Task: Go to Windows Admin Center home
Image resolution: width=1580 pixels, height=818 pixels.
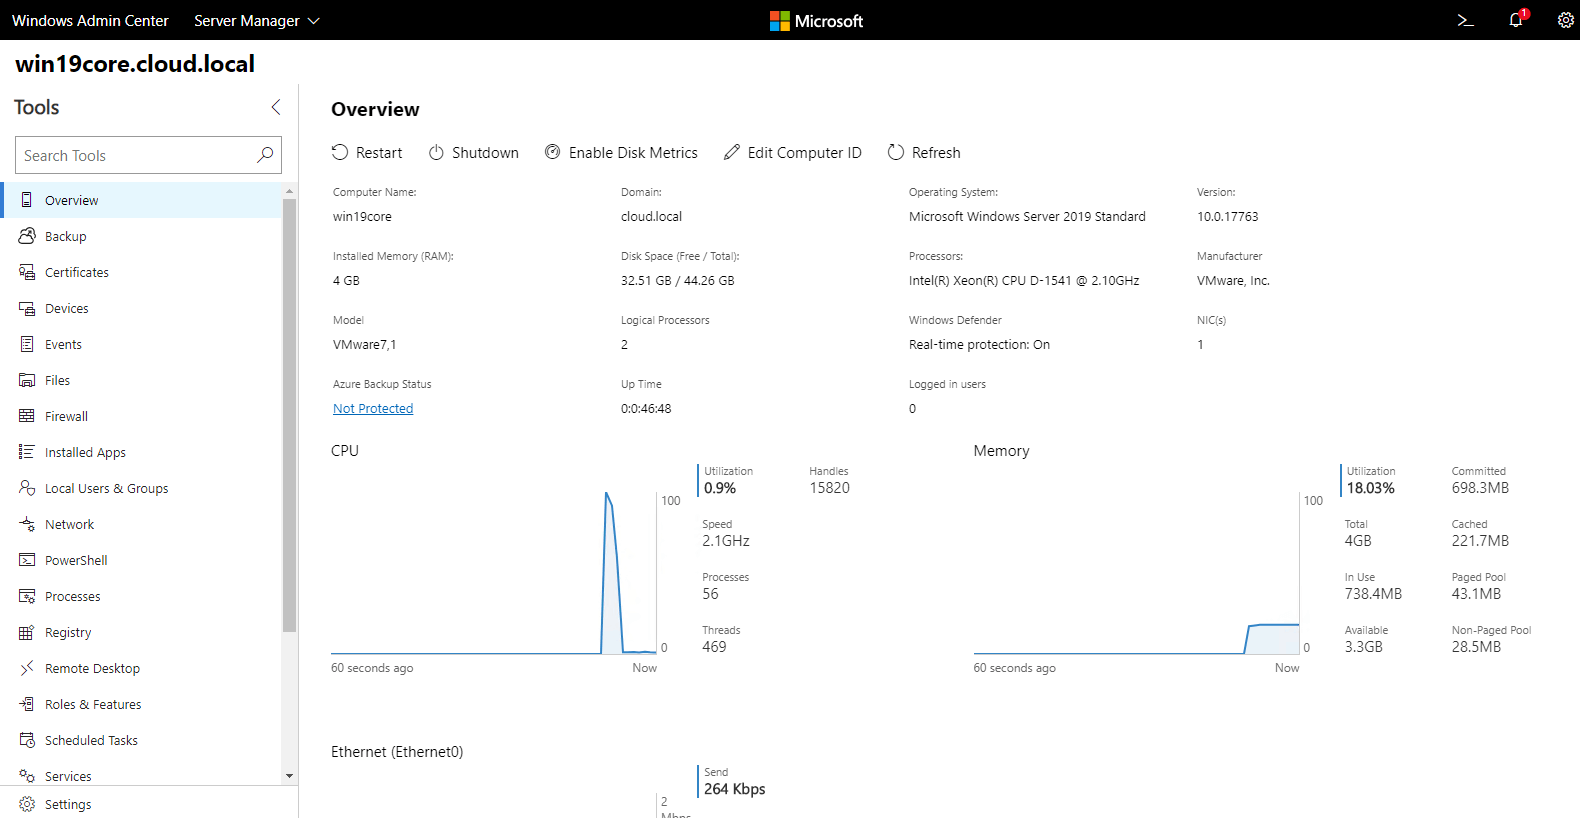Action: click(90, 20)
